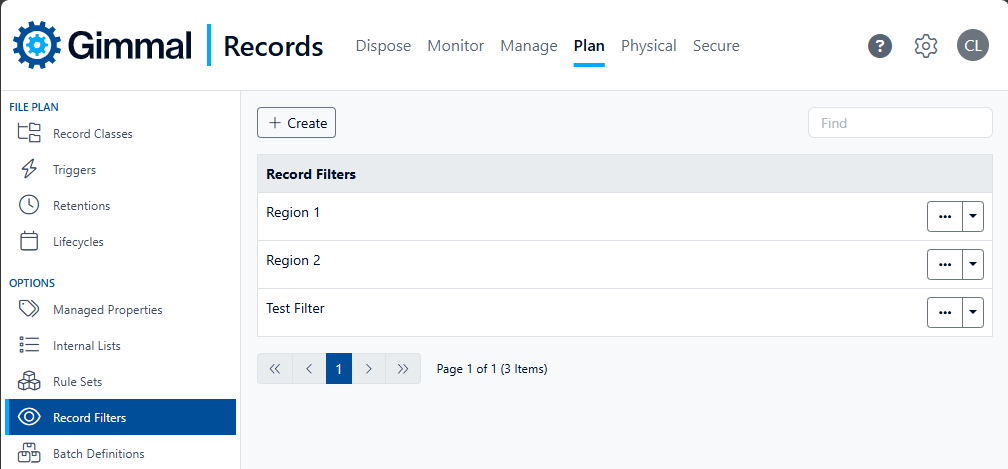The height and width of the screenshot is (469, 1008).
Task: Open Batch Definitions in sidebar
Action: [x=98, y=454]
